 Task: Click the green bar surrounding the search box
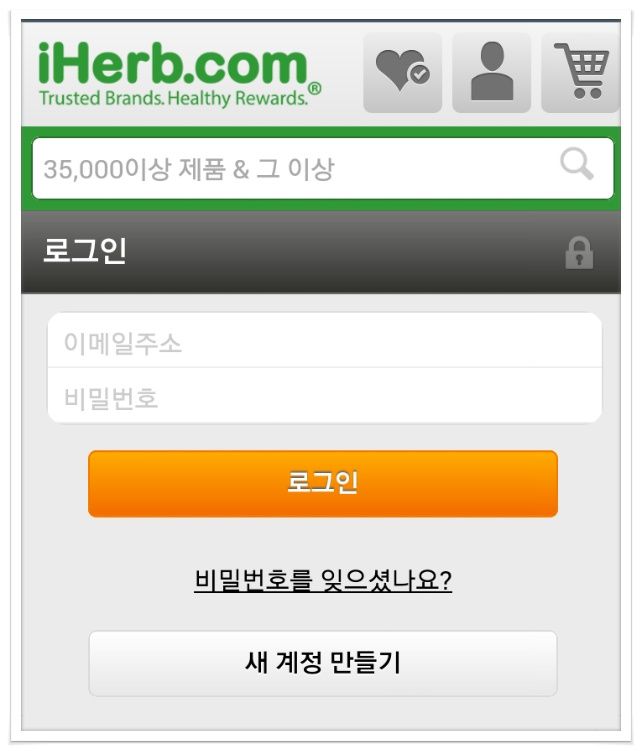pos(321,132)
